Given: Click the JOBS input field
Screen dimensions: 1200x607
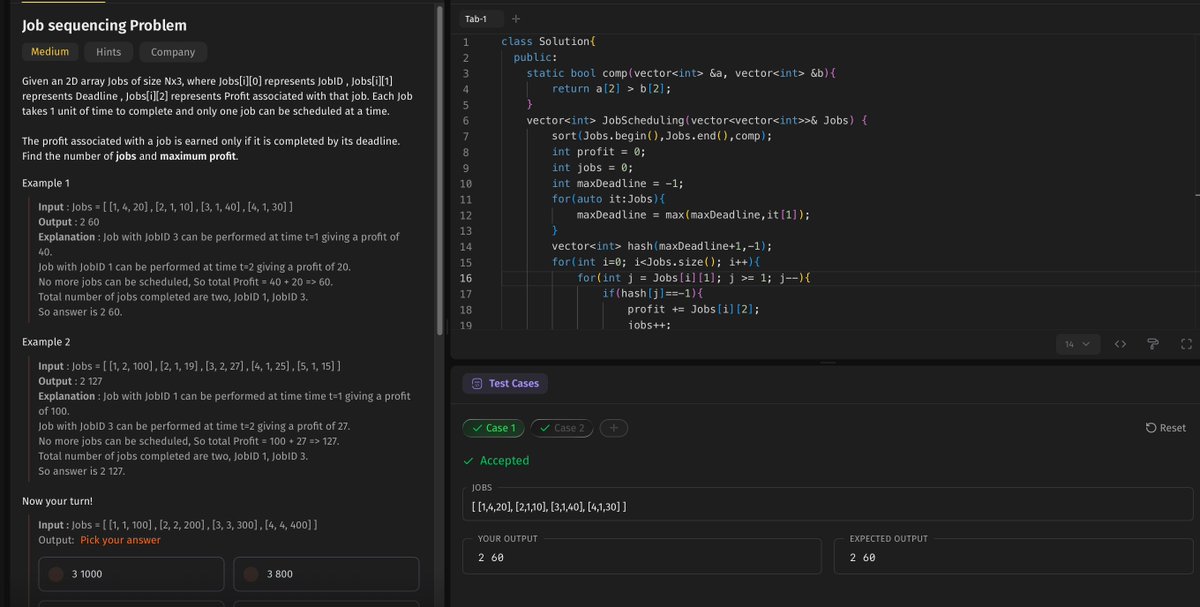Looking at the screenshot, I should (829, 507).
